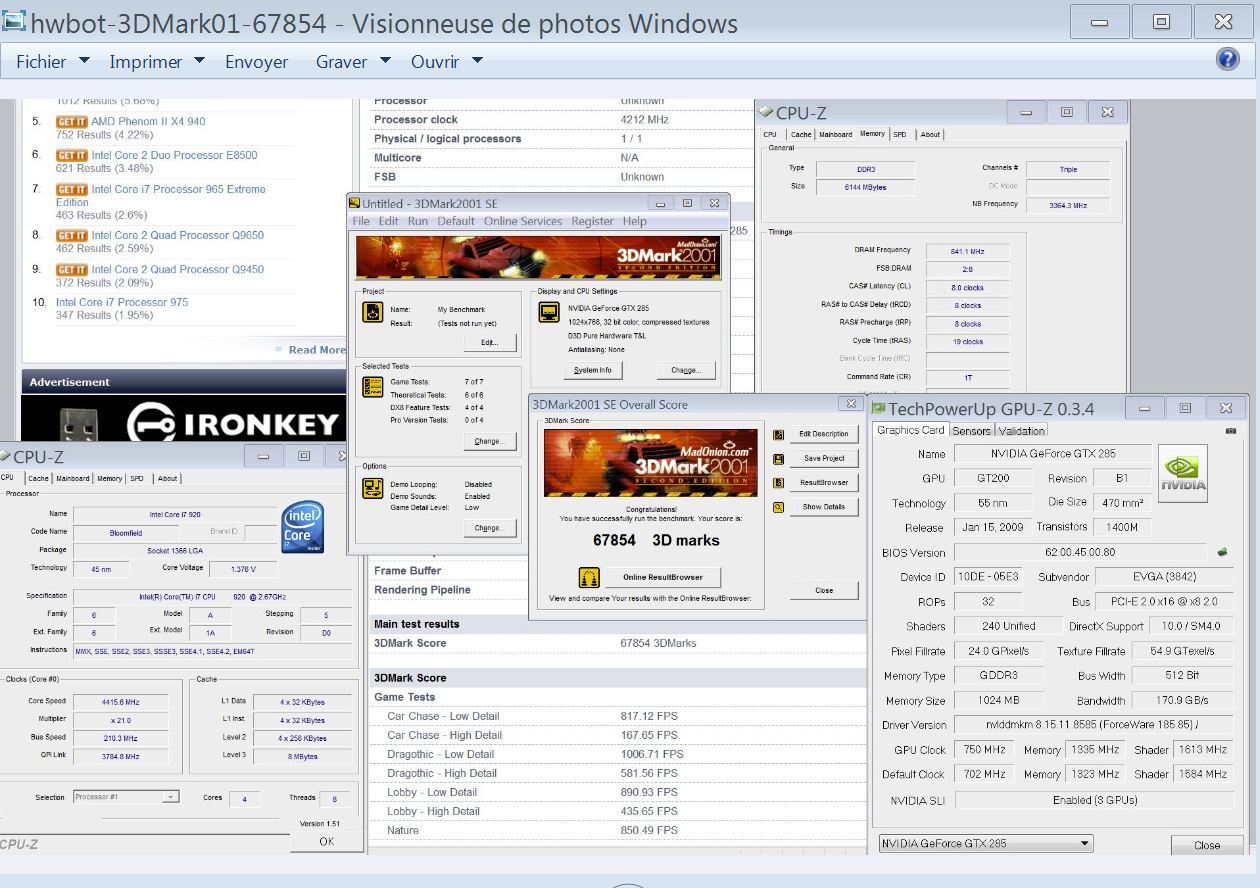Click the BIOS save chip icon in GPU-Z

[1222, 552]
